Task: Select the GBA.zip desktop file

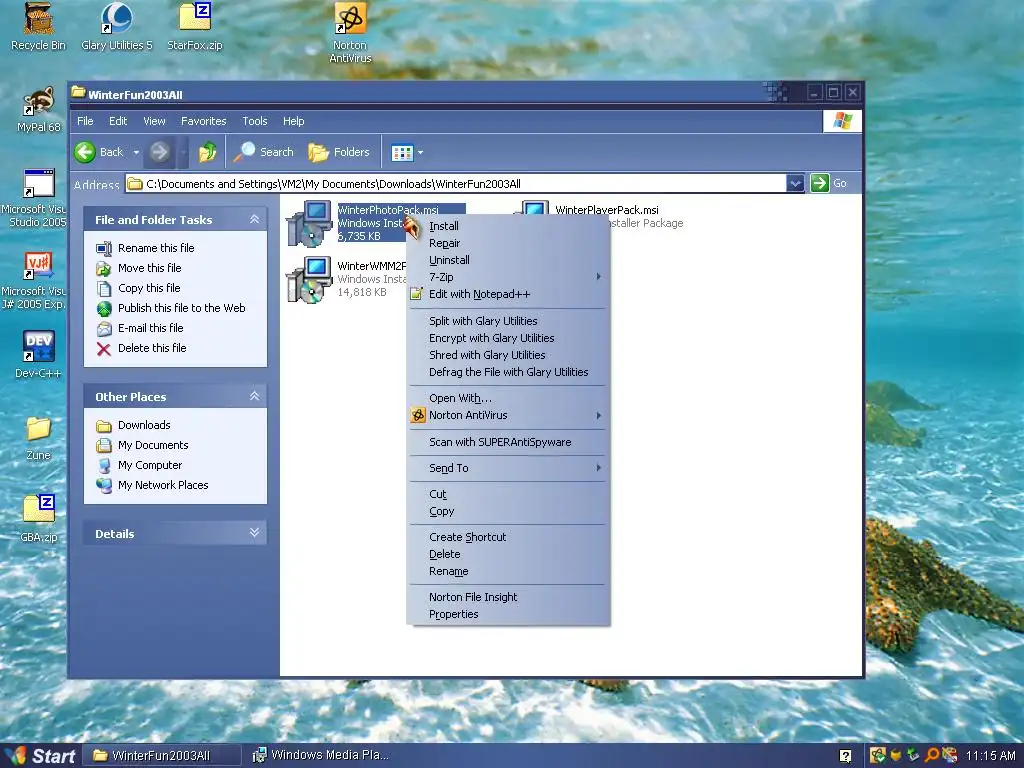Action: 39,519
